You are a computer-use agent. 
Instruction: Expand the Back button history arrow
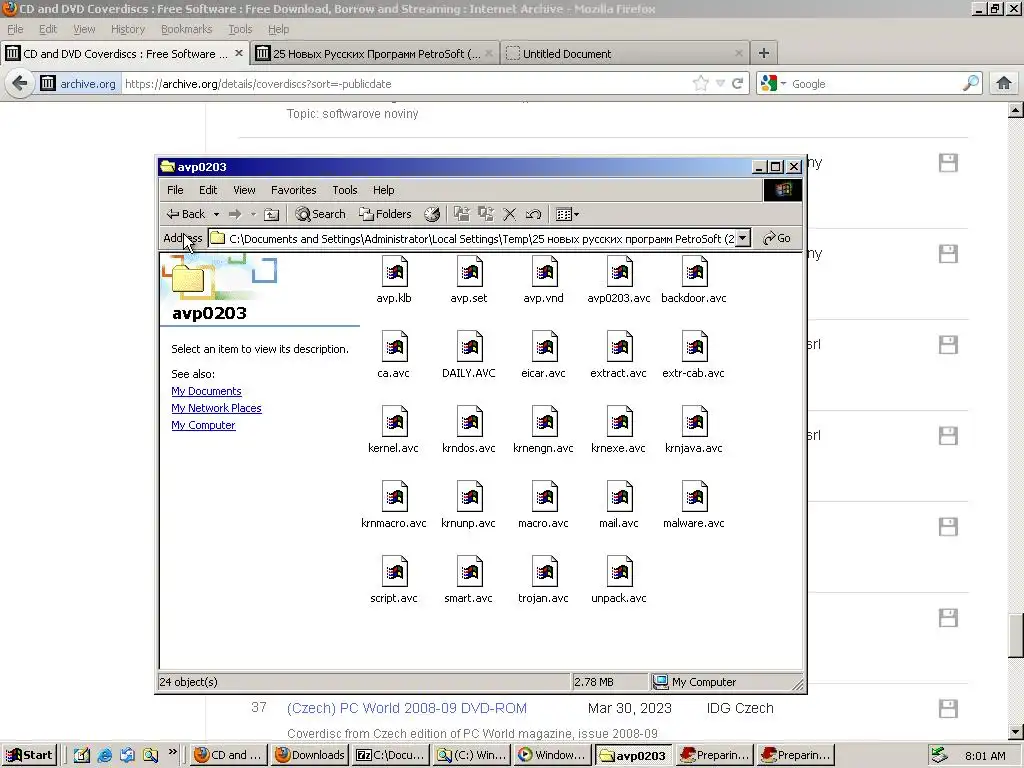point(216,214)
